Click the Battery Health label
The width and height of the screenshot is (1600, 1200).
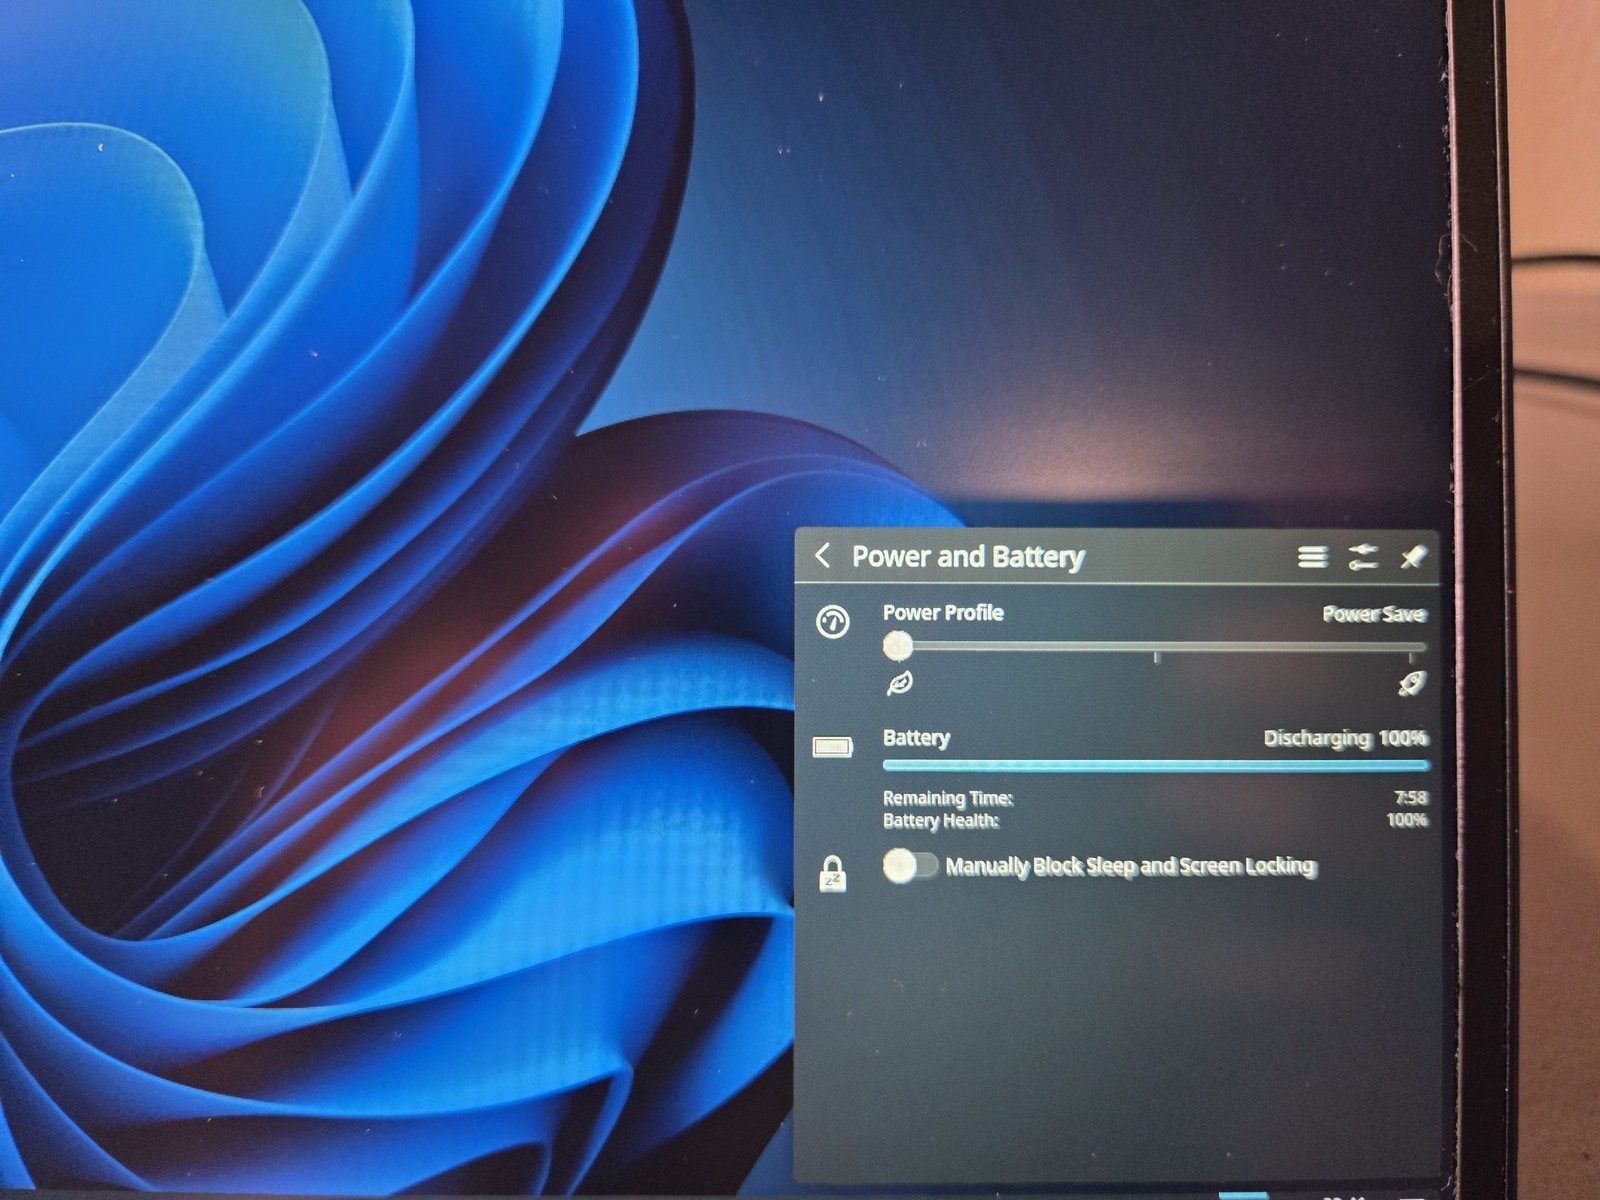click(x=941, y=821)
